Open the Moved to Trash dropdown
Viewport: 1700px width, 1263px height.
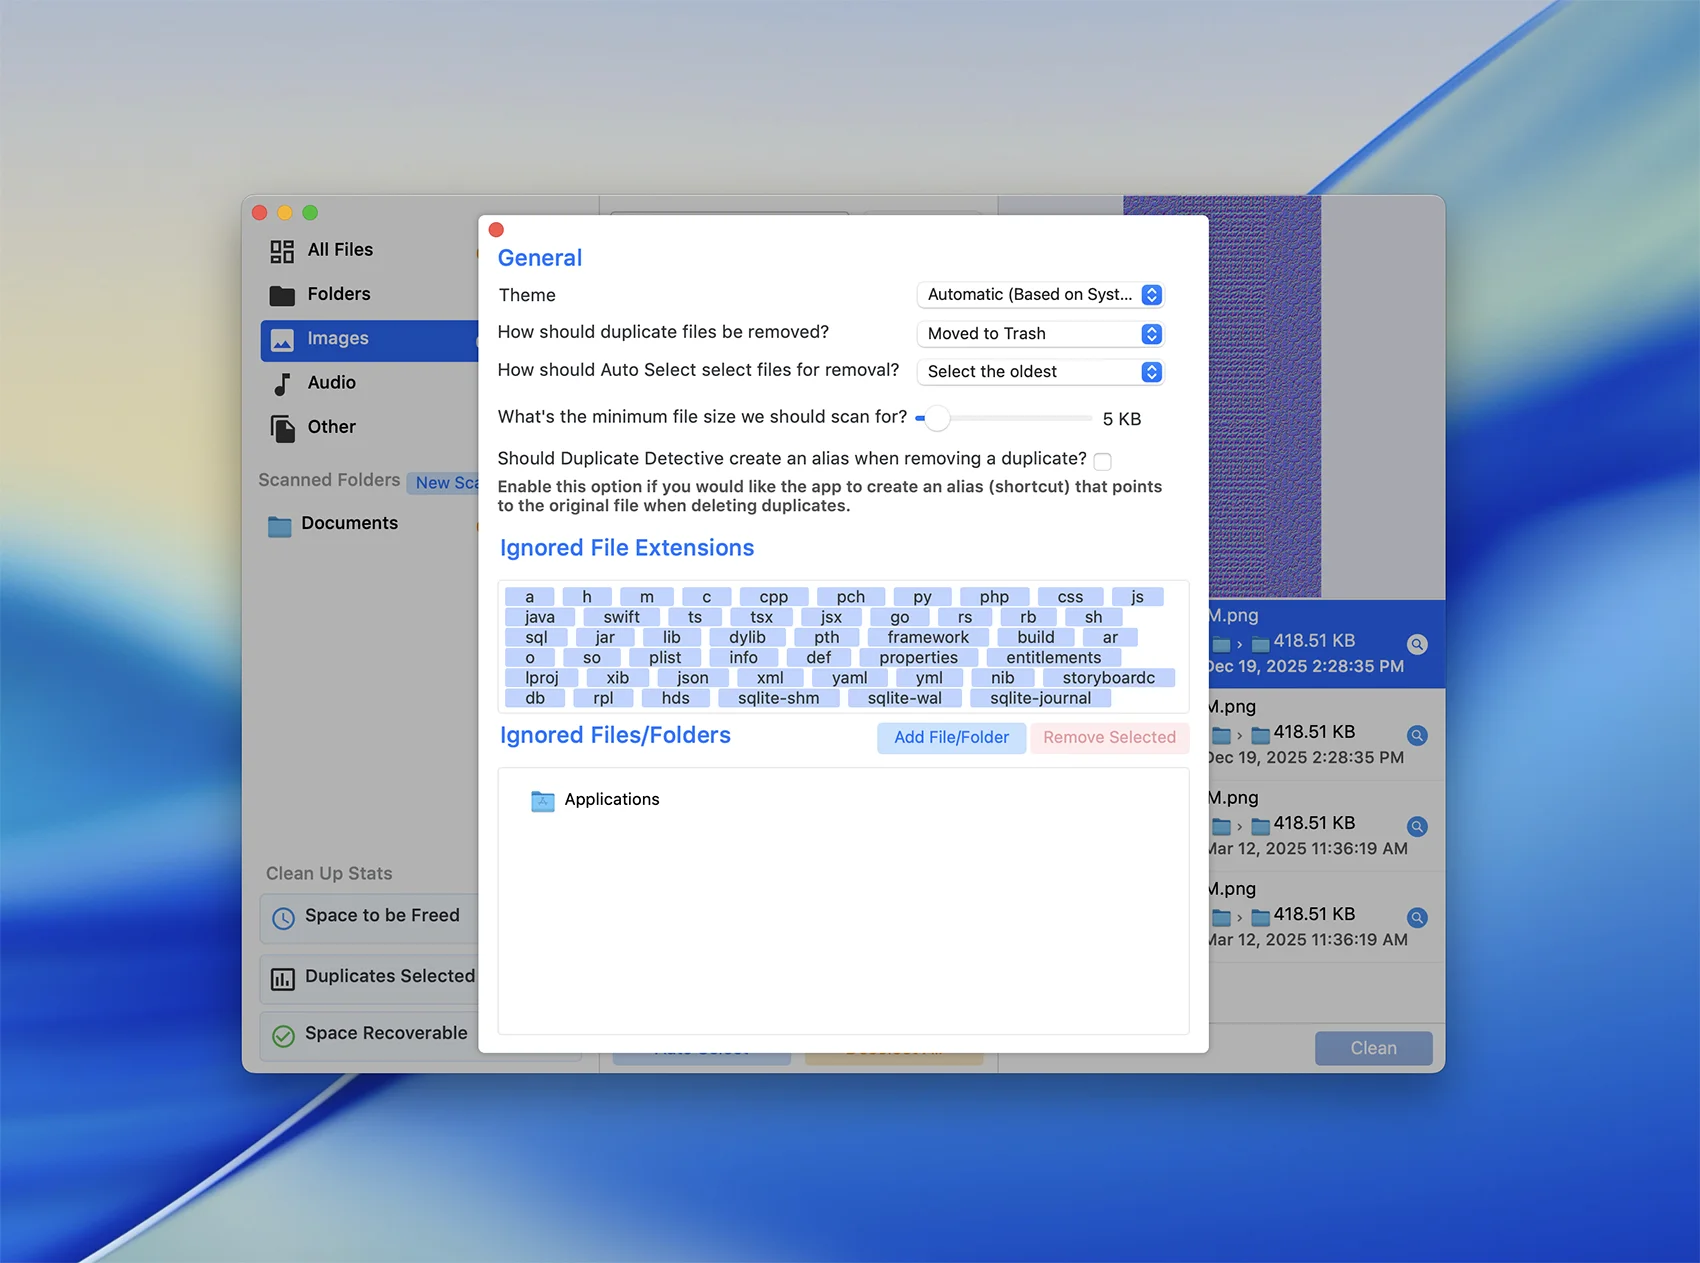click(1040, 334)
